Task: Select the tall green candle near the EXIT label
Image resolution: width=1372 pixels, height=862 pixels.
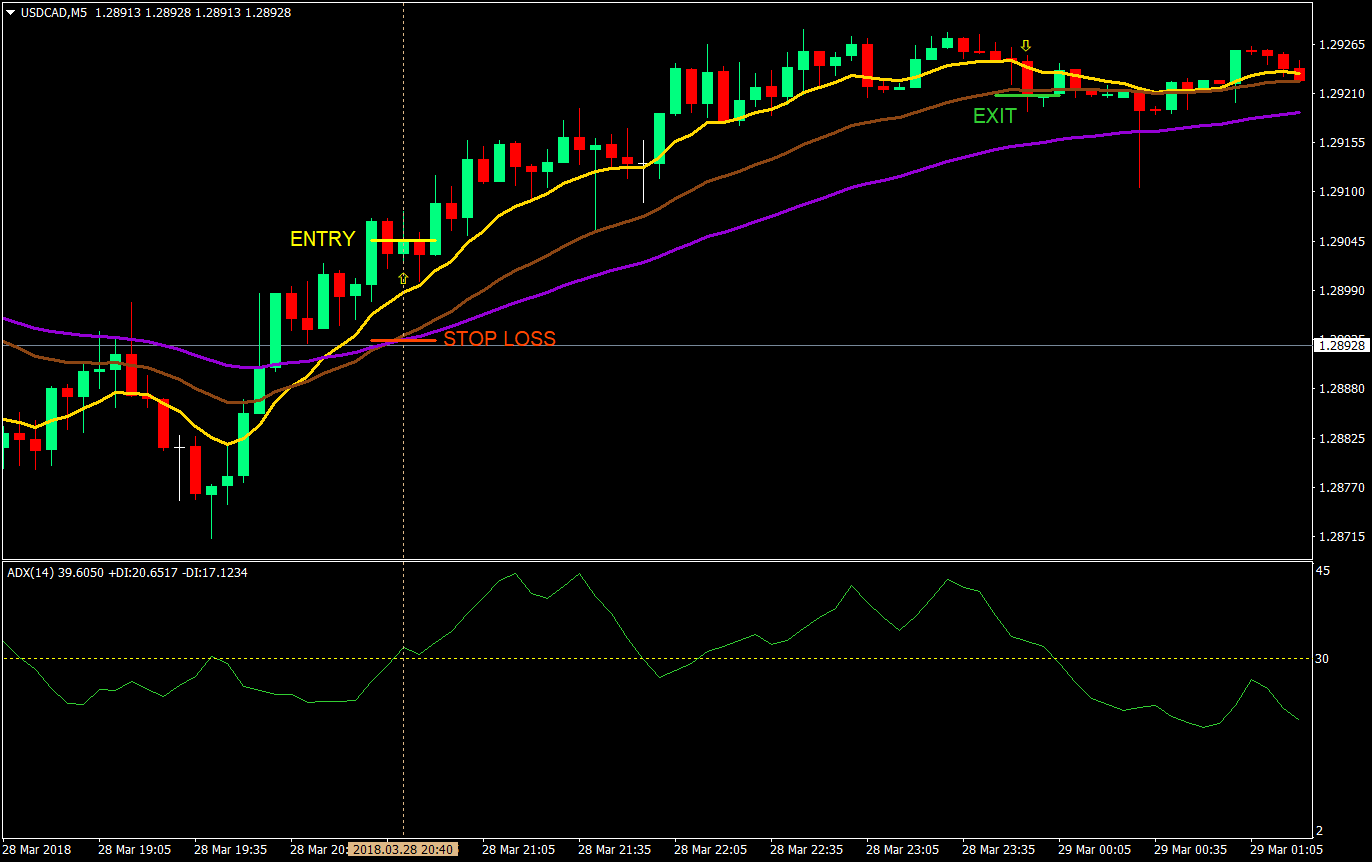Action: [x=1060, y=80]
